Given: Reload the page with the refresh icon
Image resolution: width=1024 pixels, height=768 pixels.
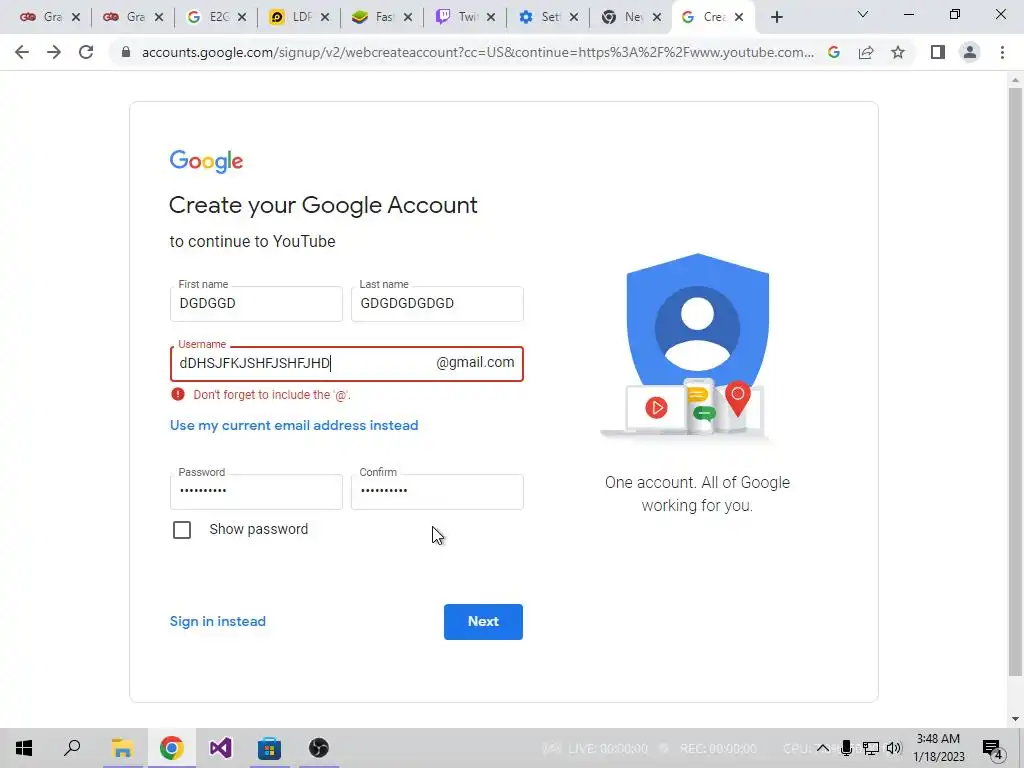Looking at the screenshot, I should (86, 52).
